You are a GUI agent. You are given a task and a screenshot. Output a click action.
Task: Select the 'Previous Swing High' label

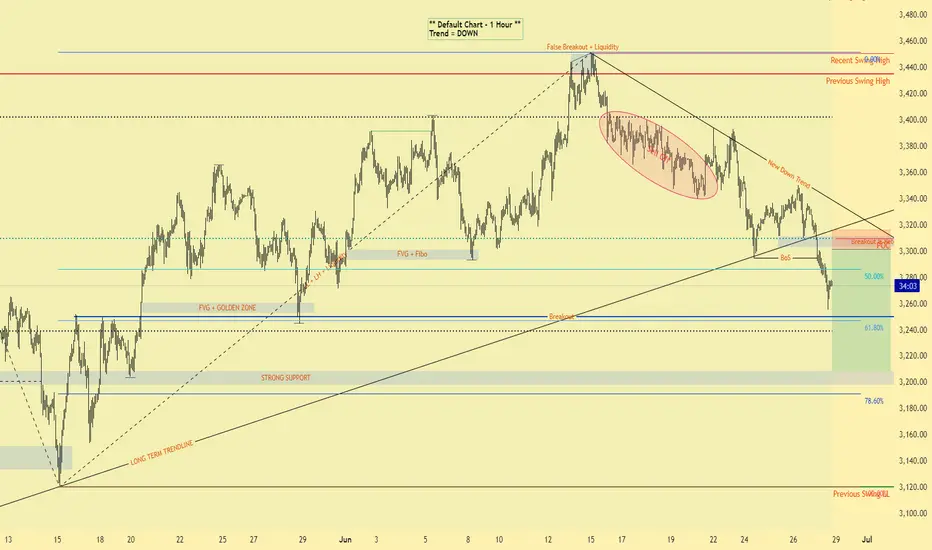[x=858, y=81]
